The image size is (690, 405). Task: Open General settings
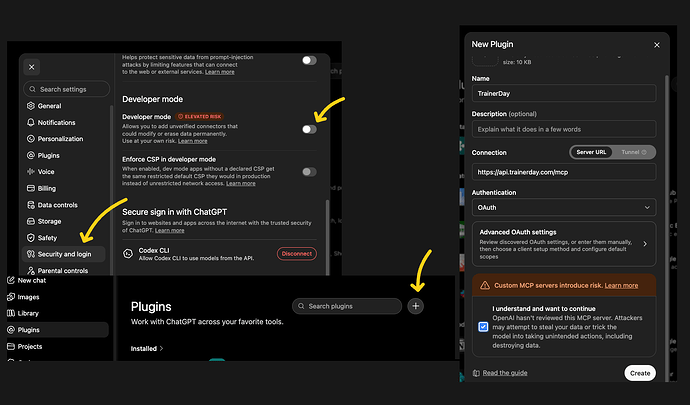(49, 106)
